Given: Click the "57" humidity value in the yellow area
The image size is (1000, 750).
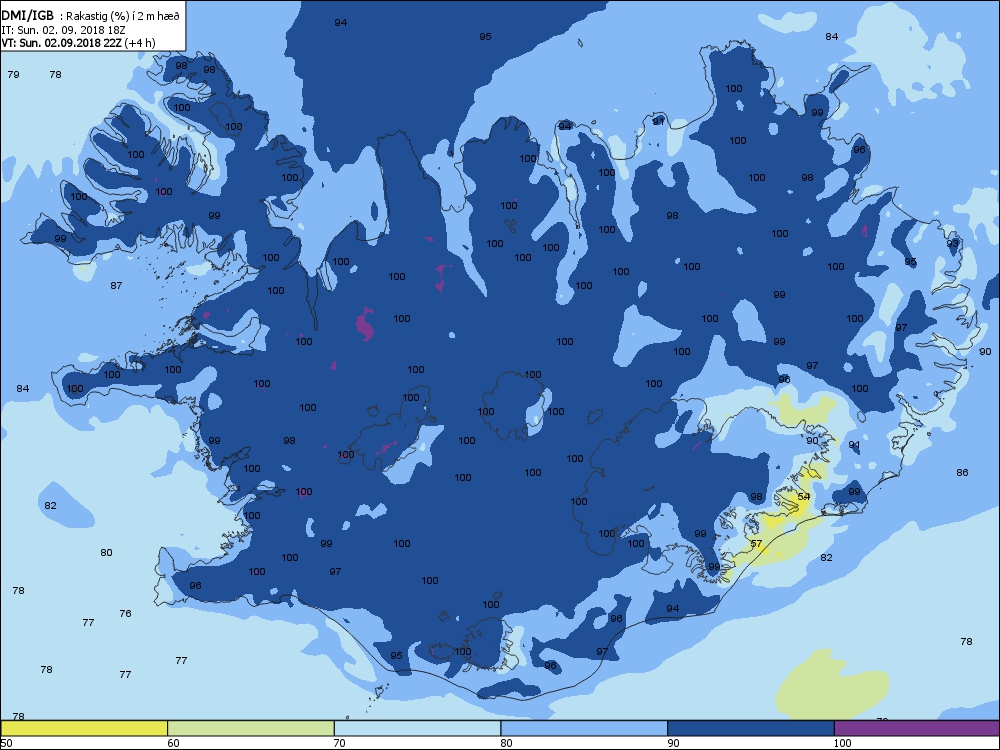Looking at the screenshot, I should click(x=756, y=544).
